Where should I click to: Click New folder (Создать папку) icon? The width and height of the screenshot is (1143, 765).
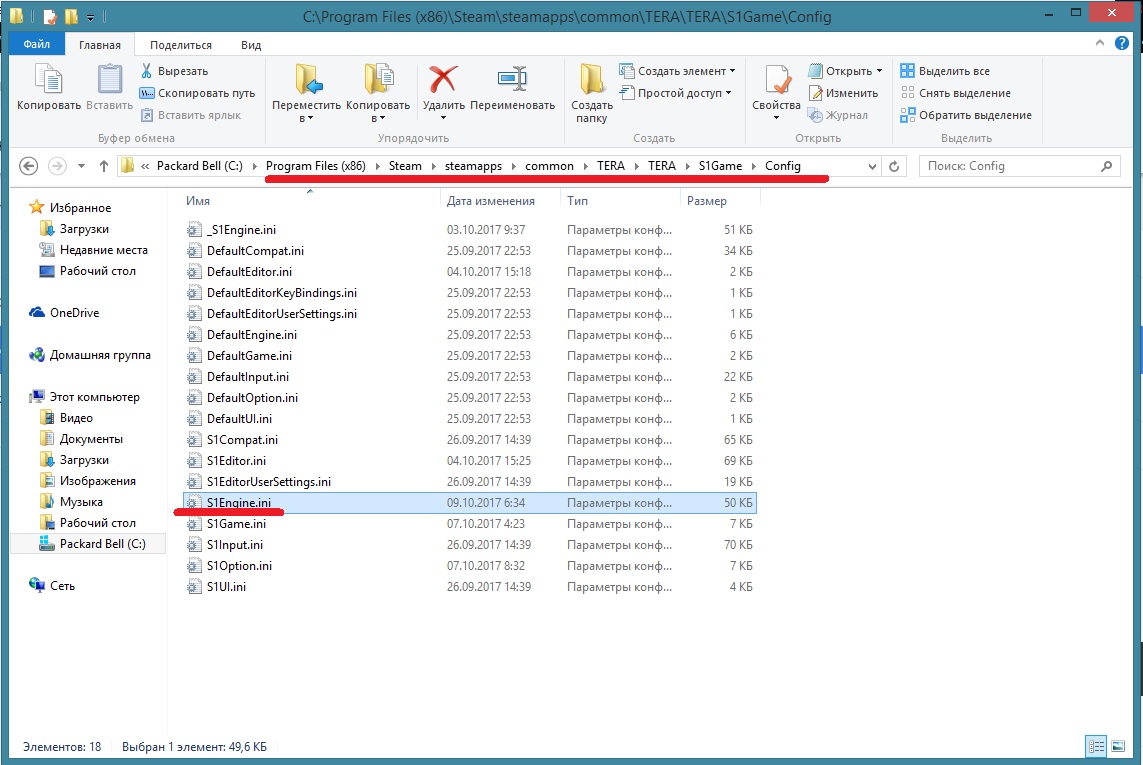tap(591, 79)
